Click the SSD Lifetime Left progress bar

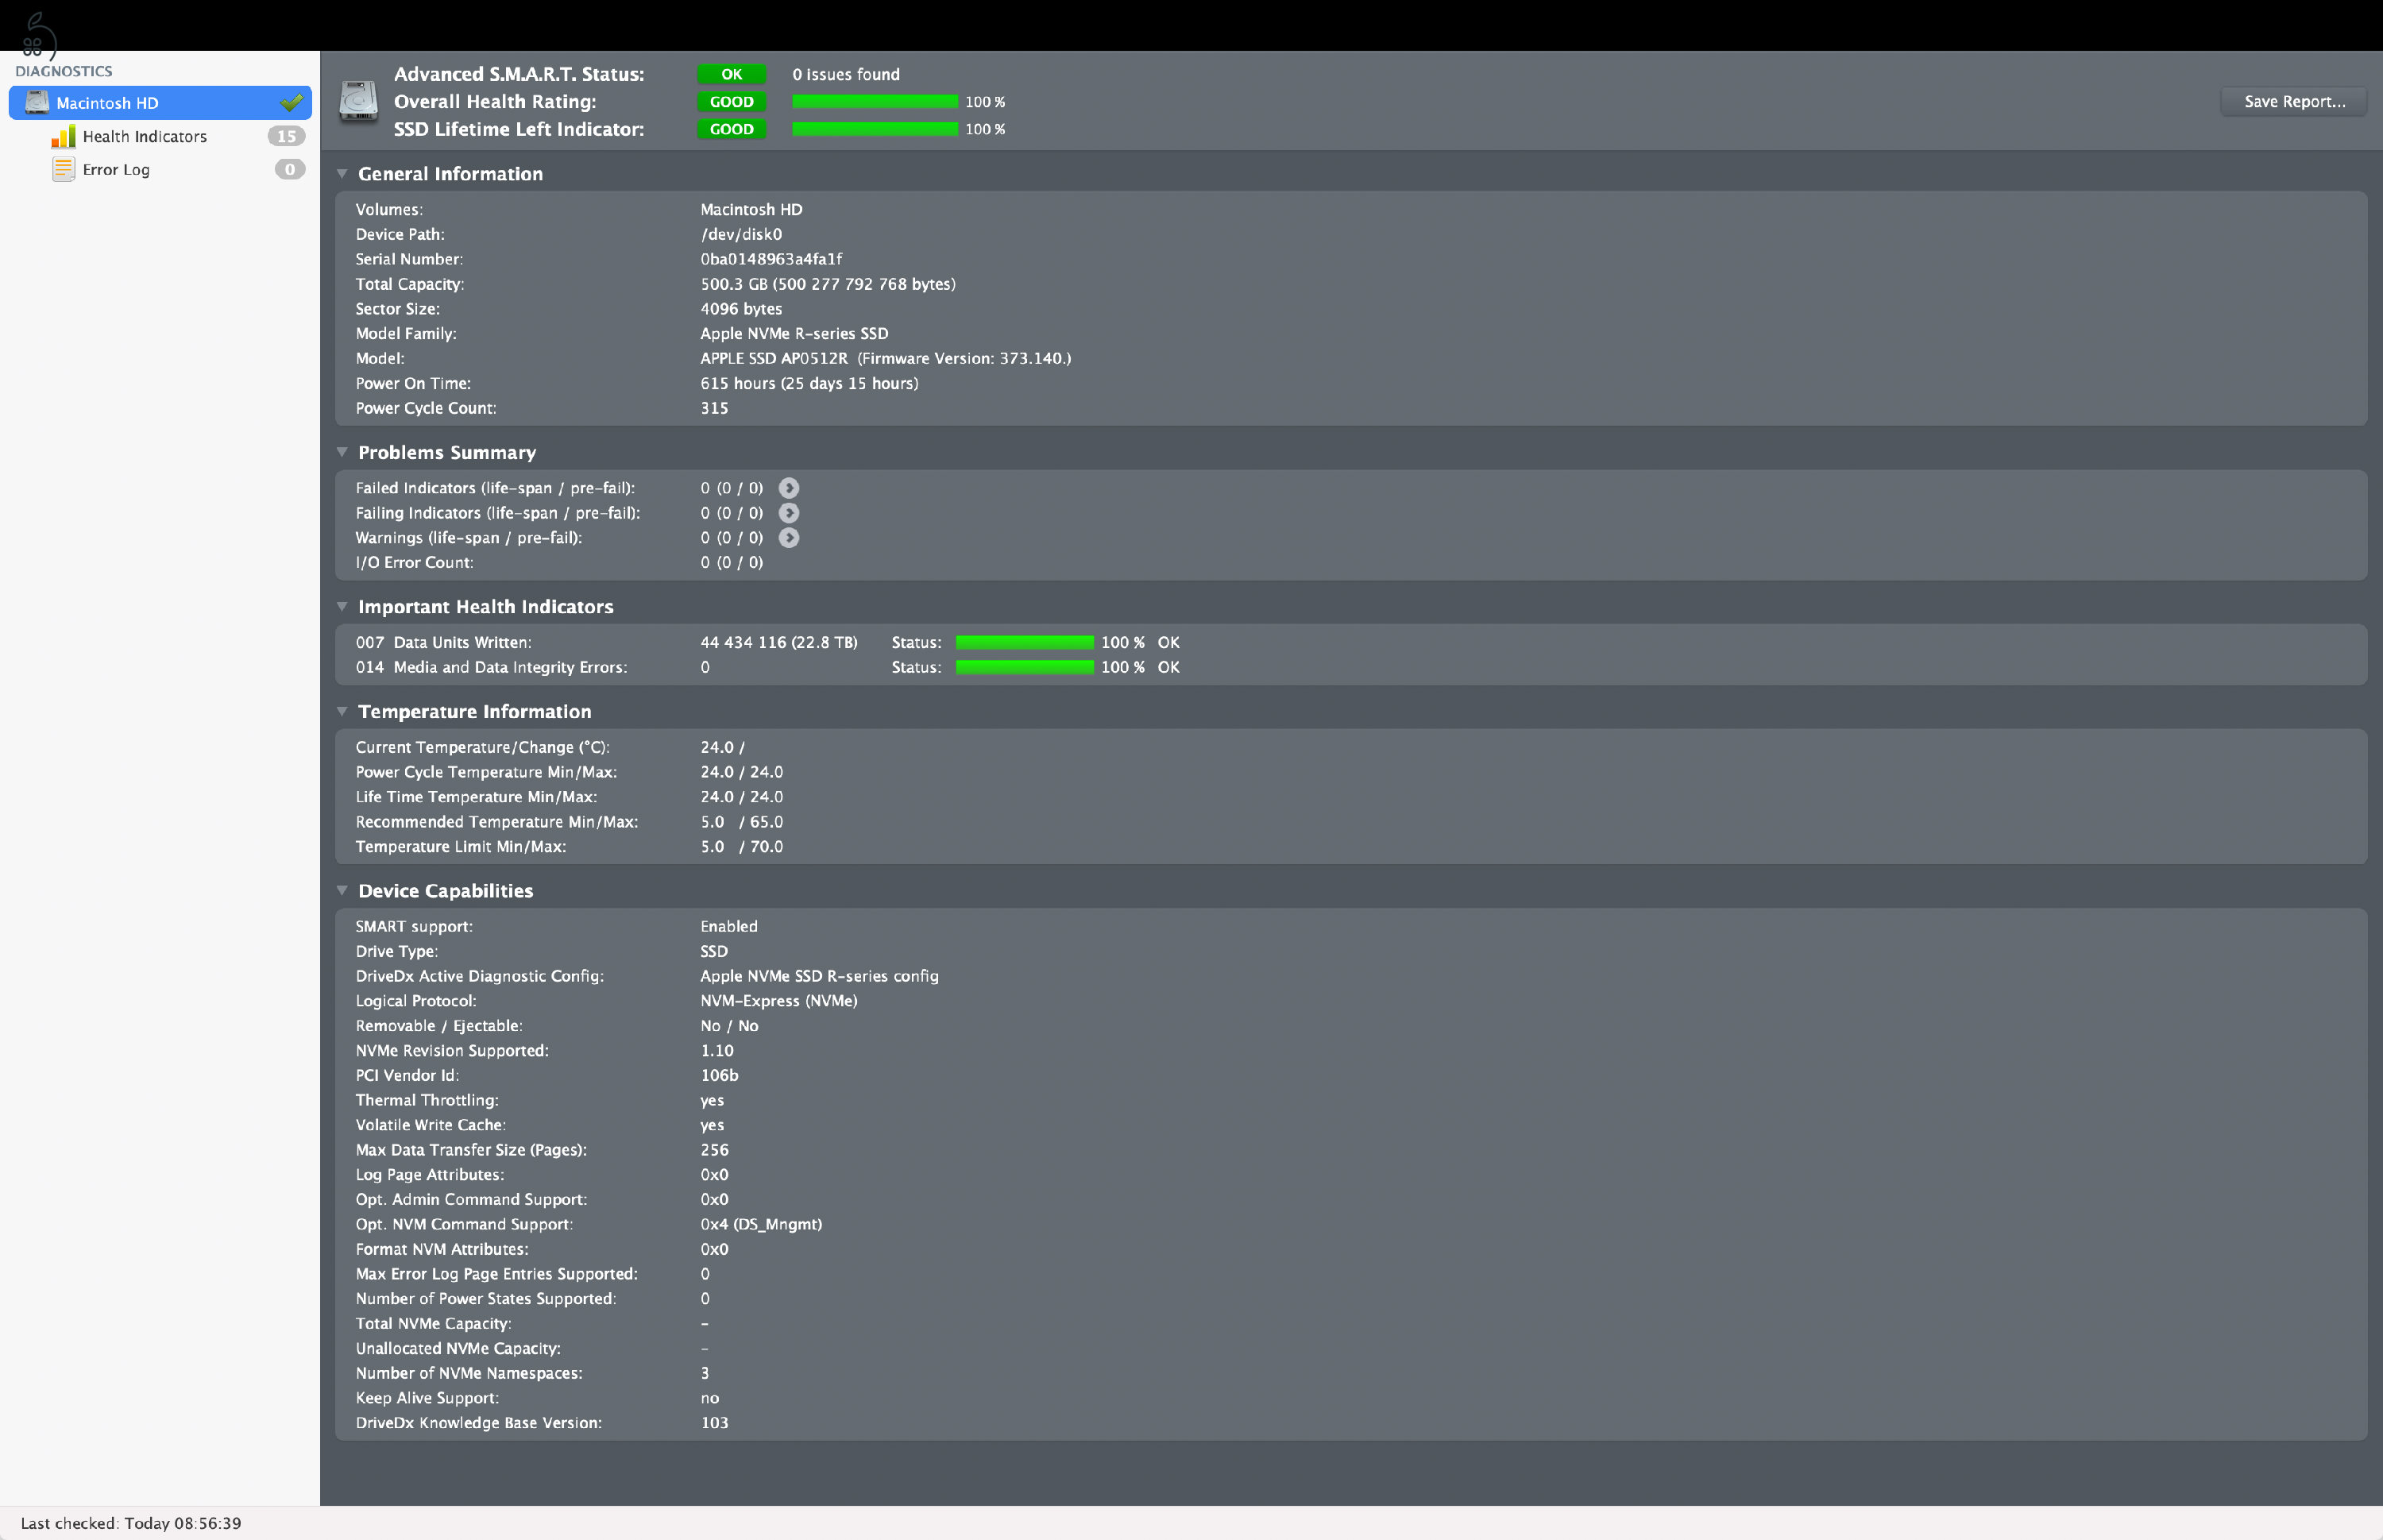coord(875,129)
